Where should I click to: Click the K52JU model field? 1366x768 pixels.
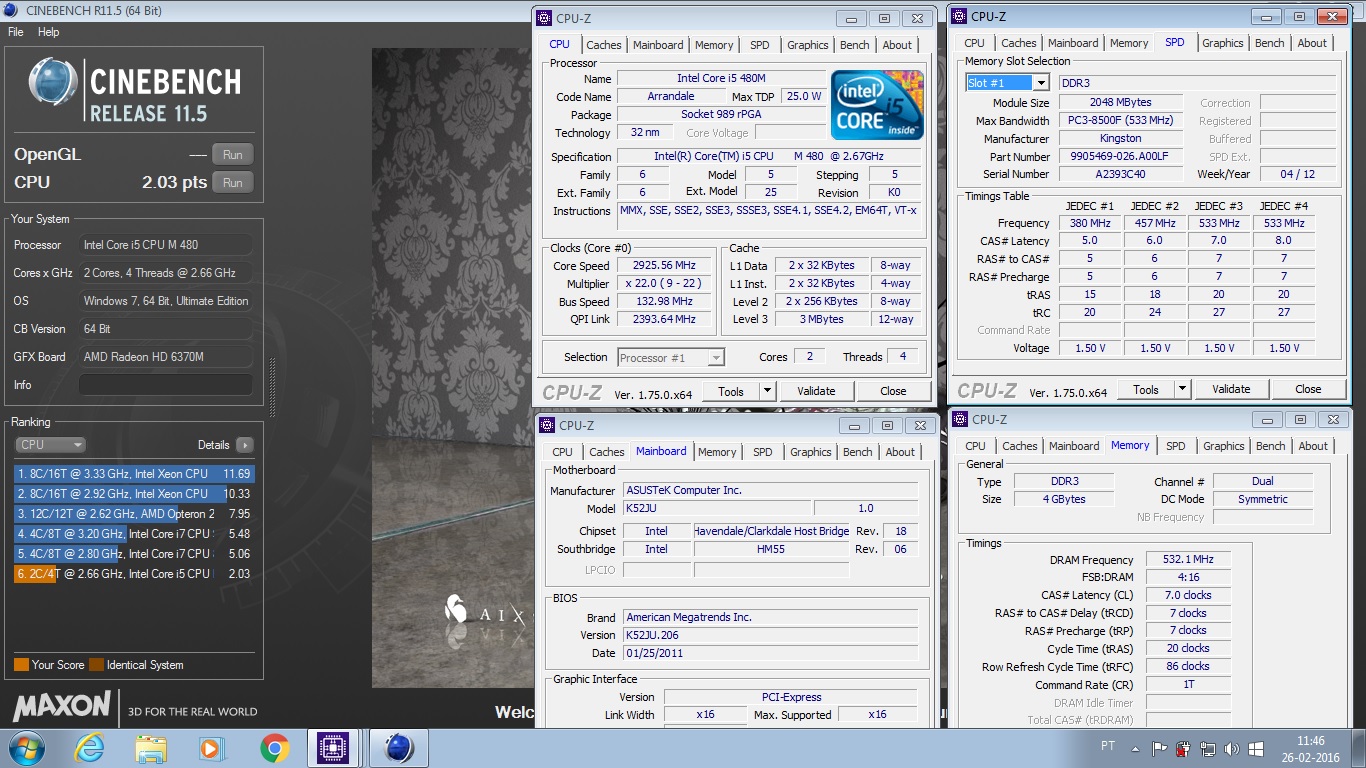[717, 508]
